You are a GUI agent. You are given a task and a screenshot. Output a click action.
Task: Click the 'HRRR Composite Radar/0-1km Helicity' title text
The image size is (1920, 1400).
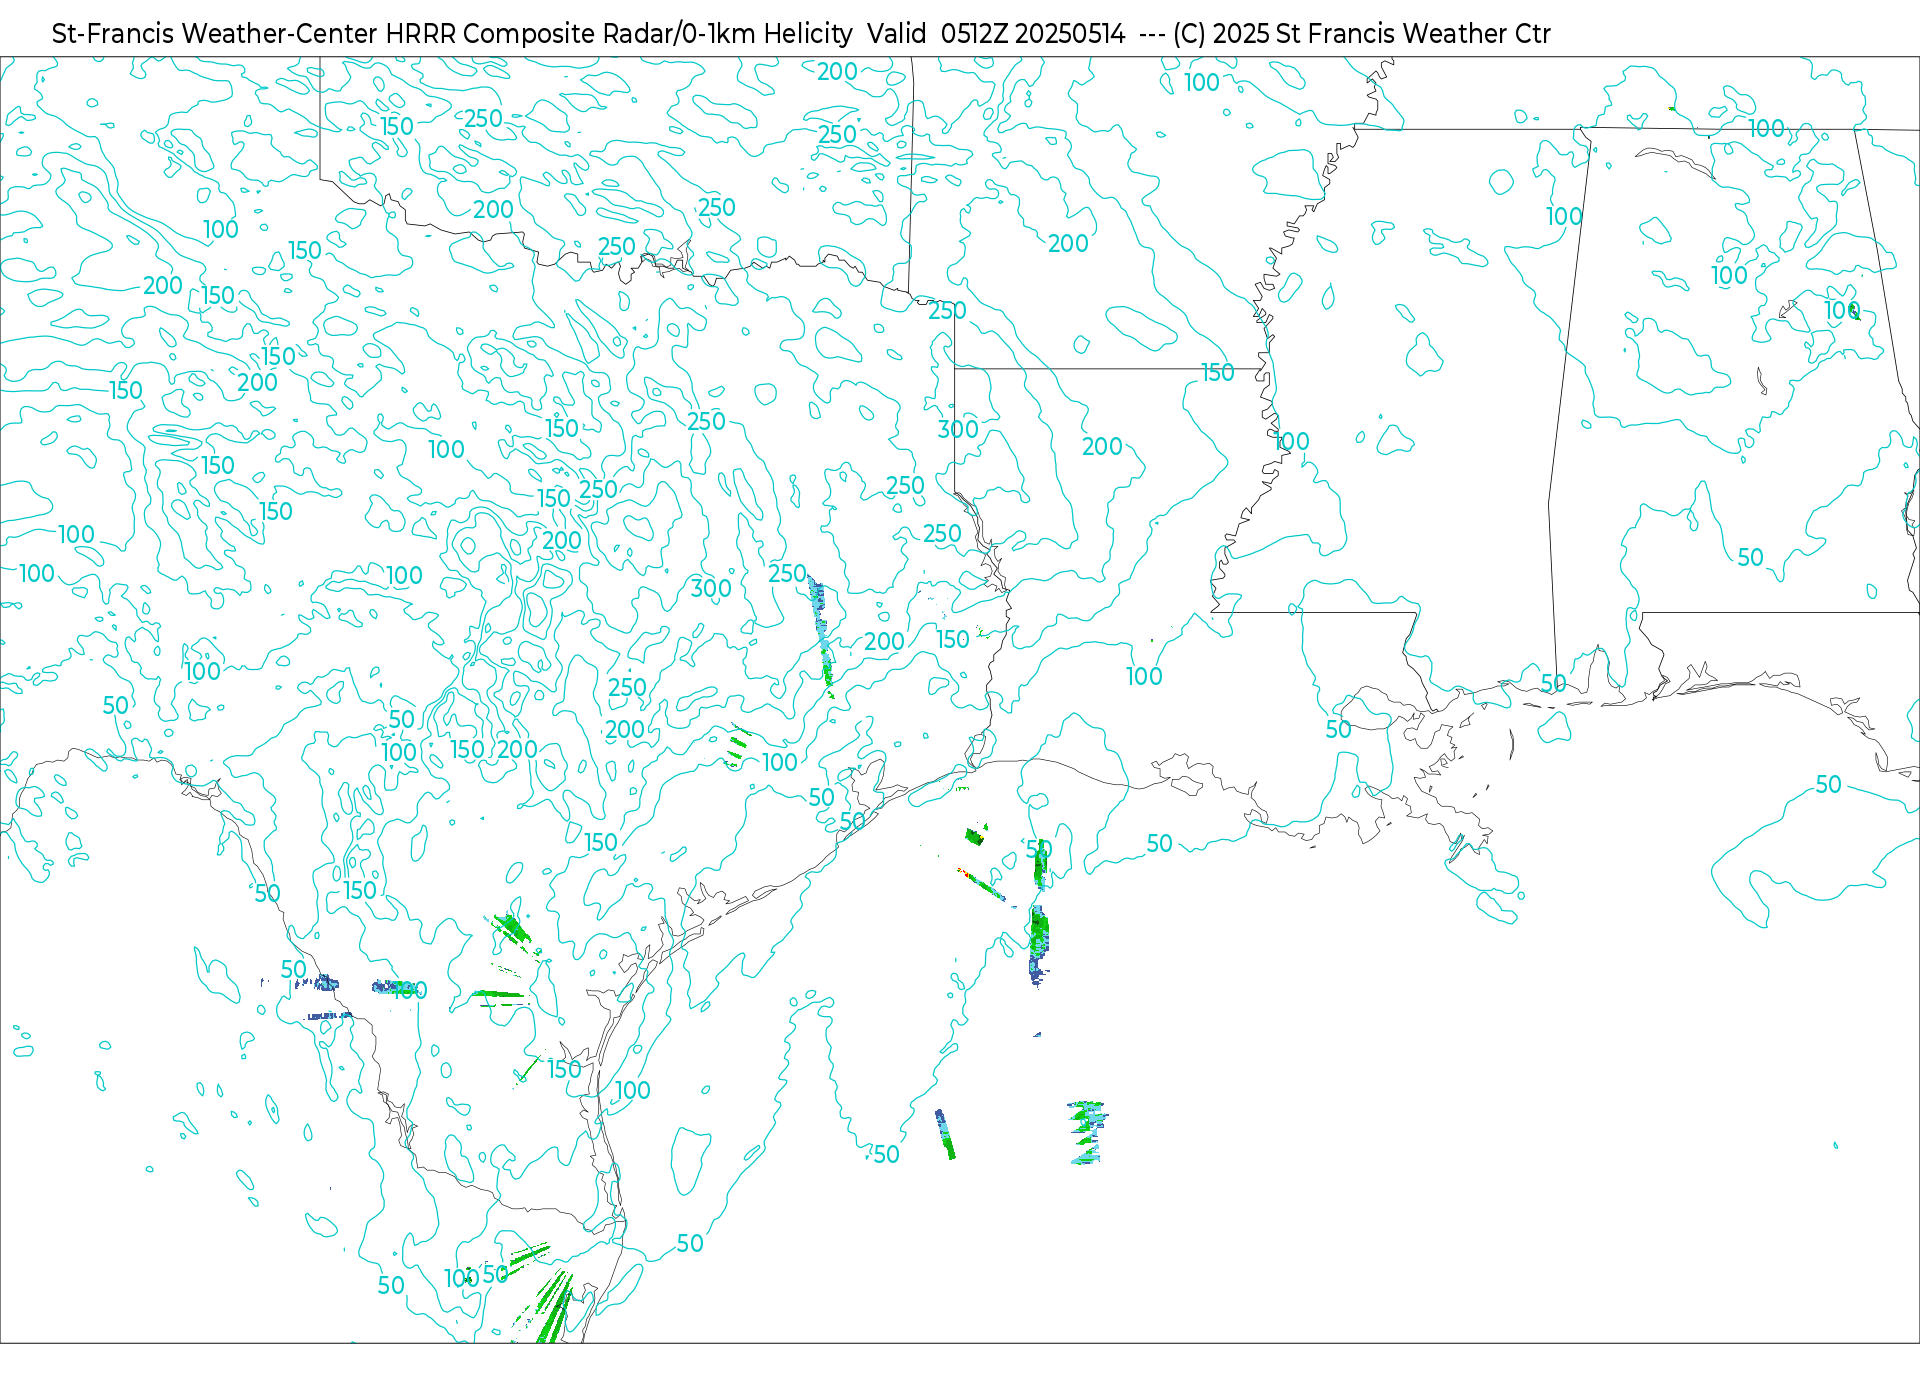pos(619,34)
